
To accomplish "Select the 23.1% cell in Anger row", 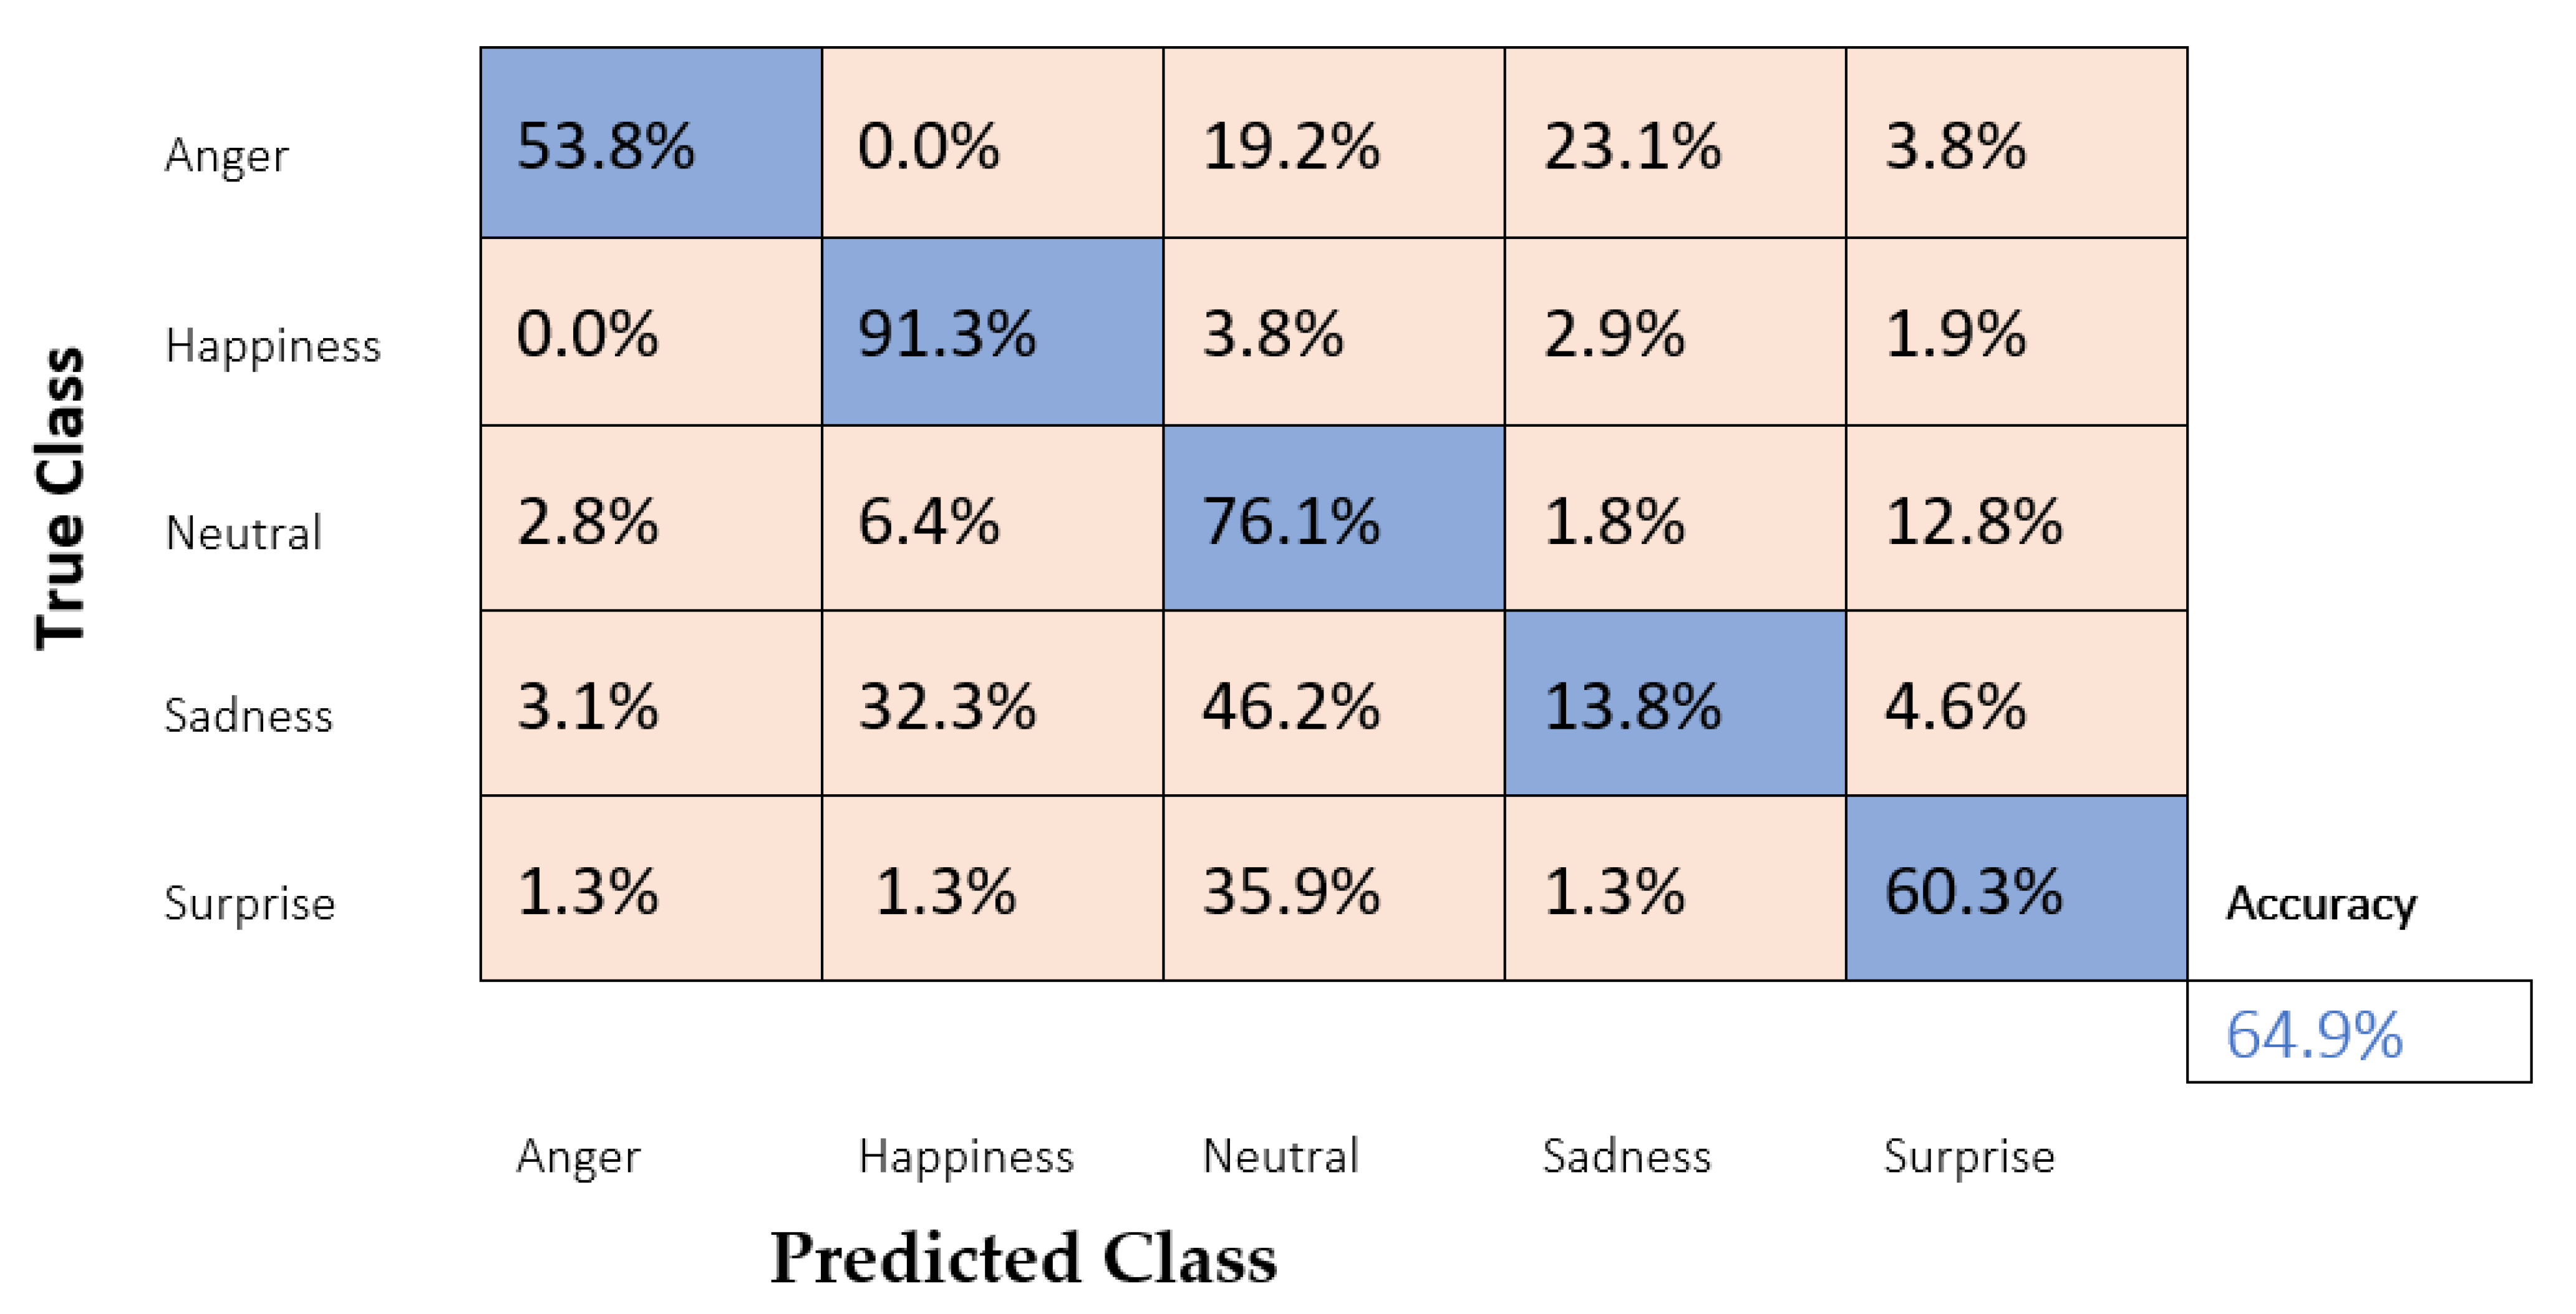I will 1675,143.
